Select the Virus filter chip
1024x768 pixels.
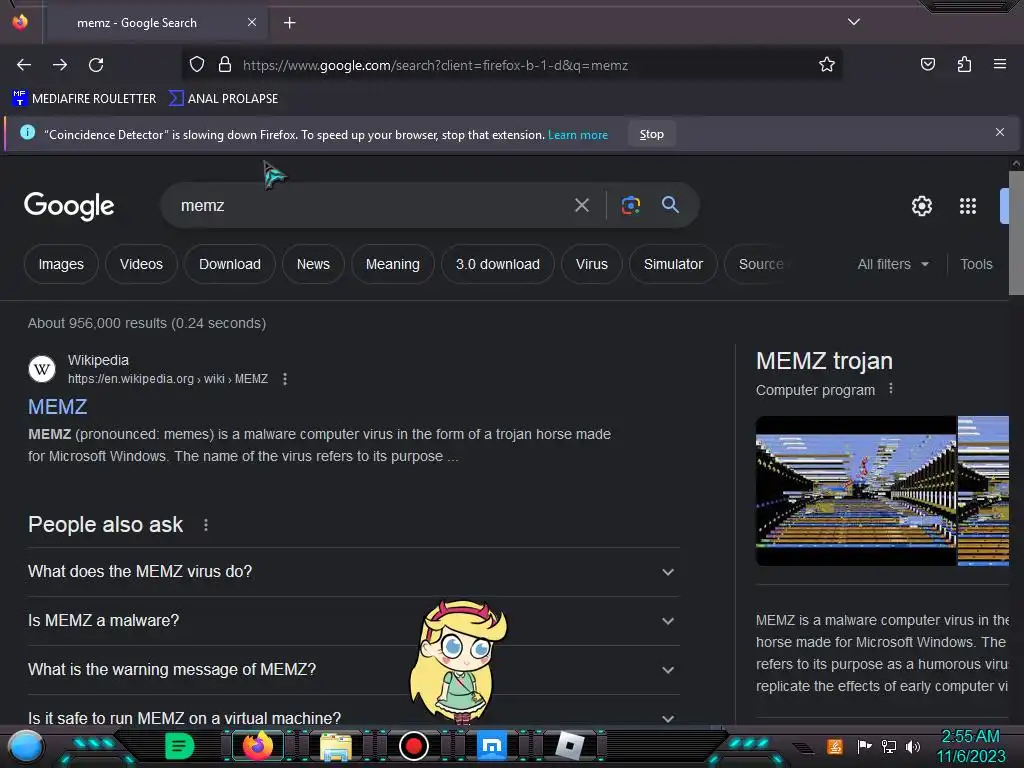[592, 264]
